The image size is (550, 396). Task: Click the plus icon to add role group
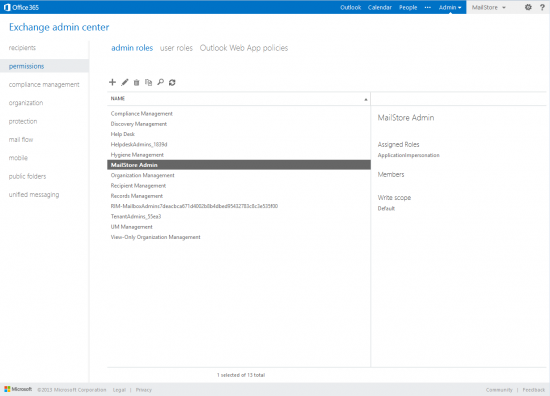point(112,82)
